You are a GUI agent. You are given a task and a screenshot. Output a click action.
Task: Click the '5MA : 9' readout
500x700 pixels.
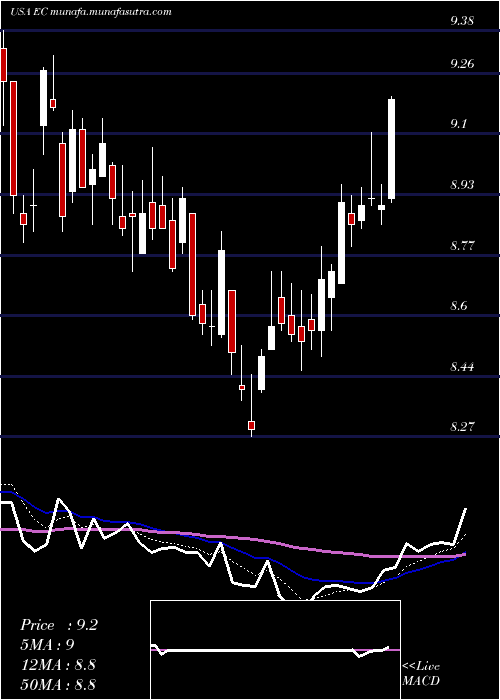47,645
